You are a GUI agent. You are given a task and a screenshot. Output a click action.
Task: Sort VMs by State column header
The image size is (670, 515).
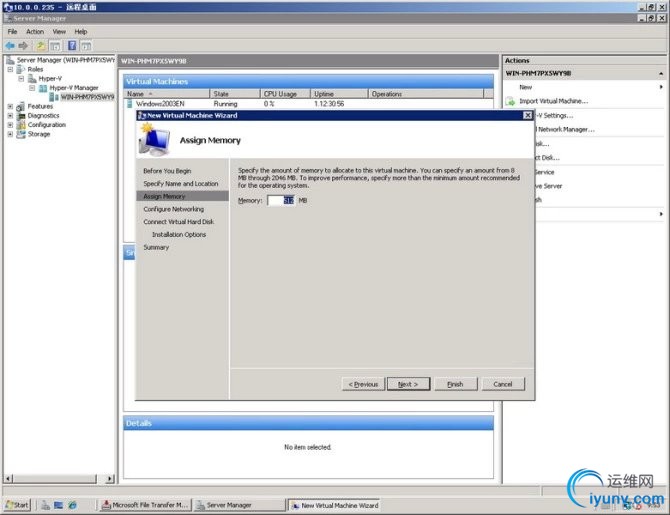235,94
